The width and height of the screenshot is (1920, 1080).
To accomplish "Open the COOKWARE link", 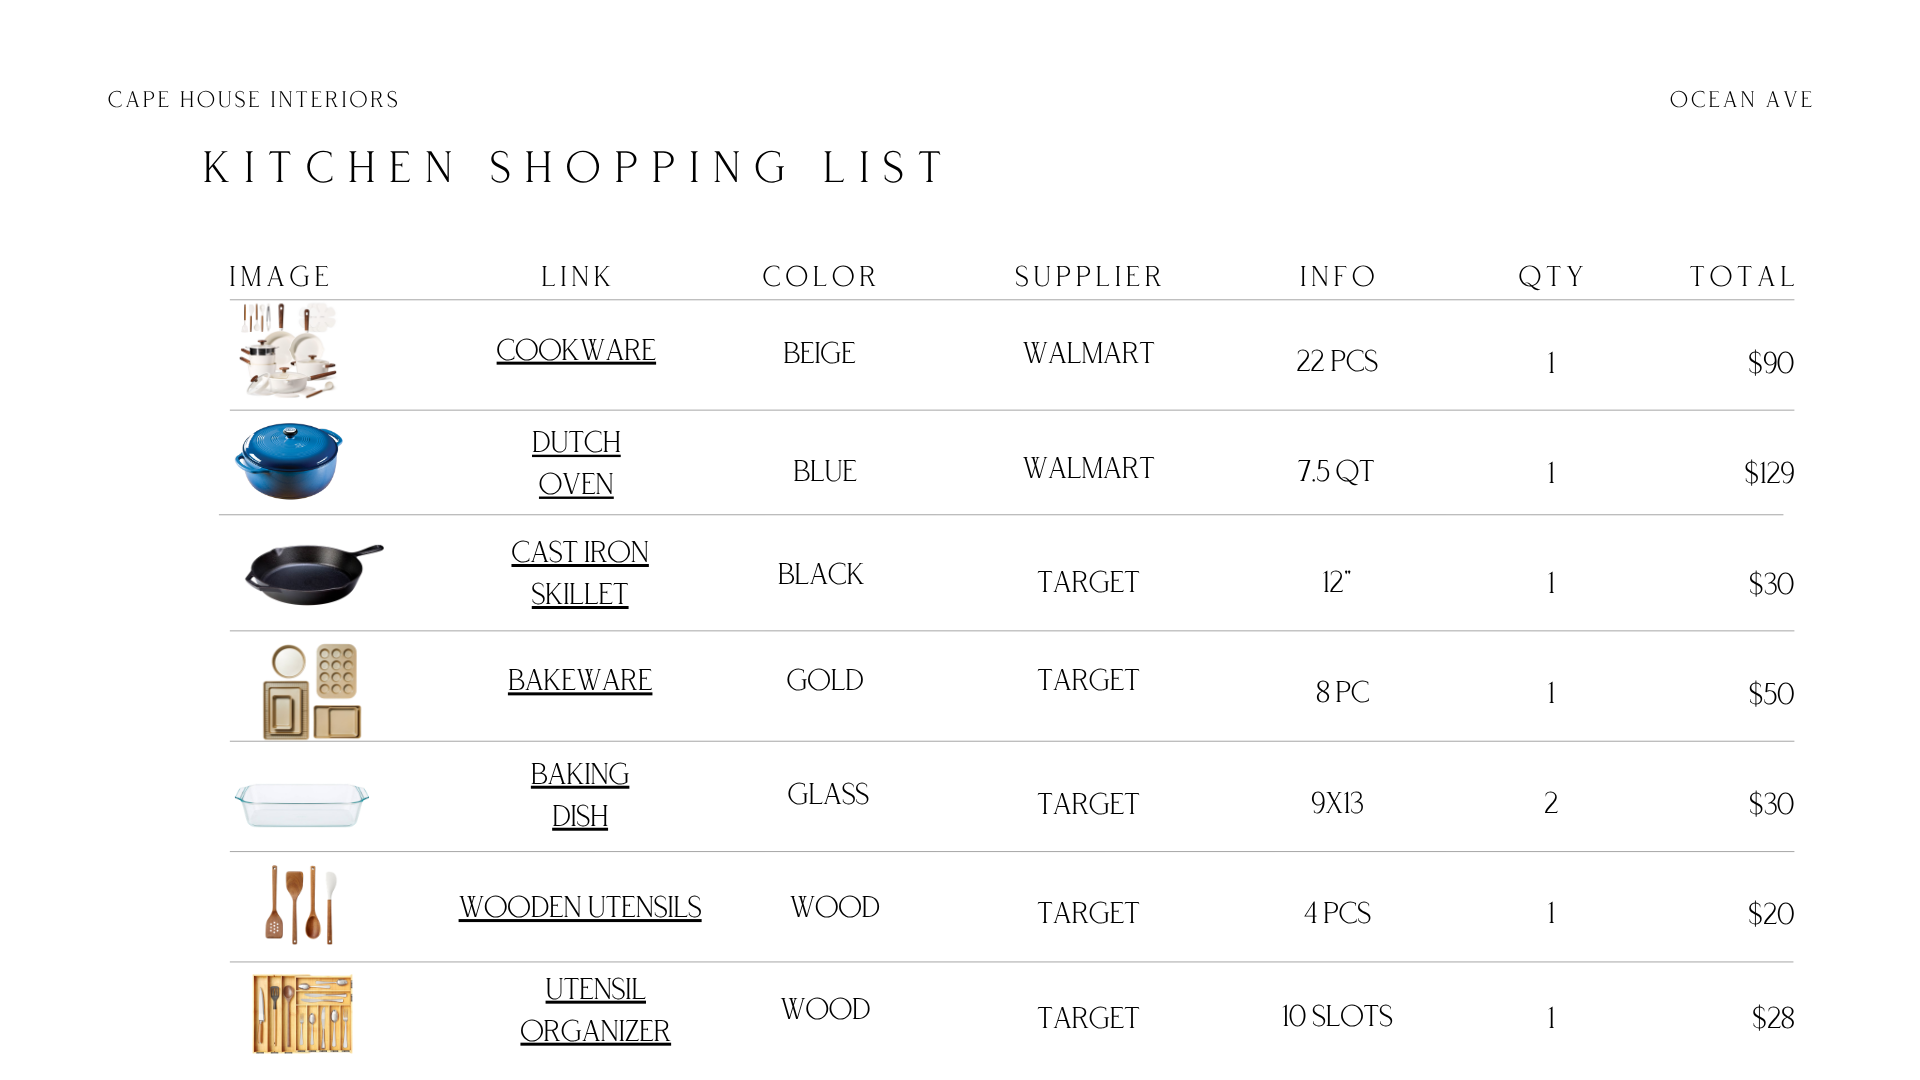I will [x=576, y=351].
